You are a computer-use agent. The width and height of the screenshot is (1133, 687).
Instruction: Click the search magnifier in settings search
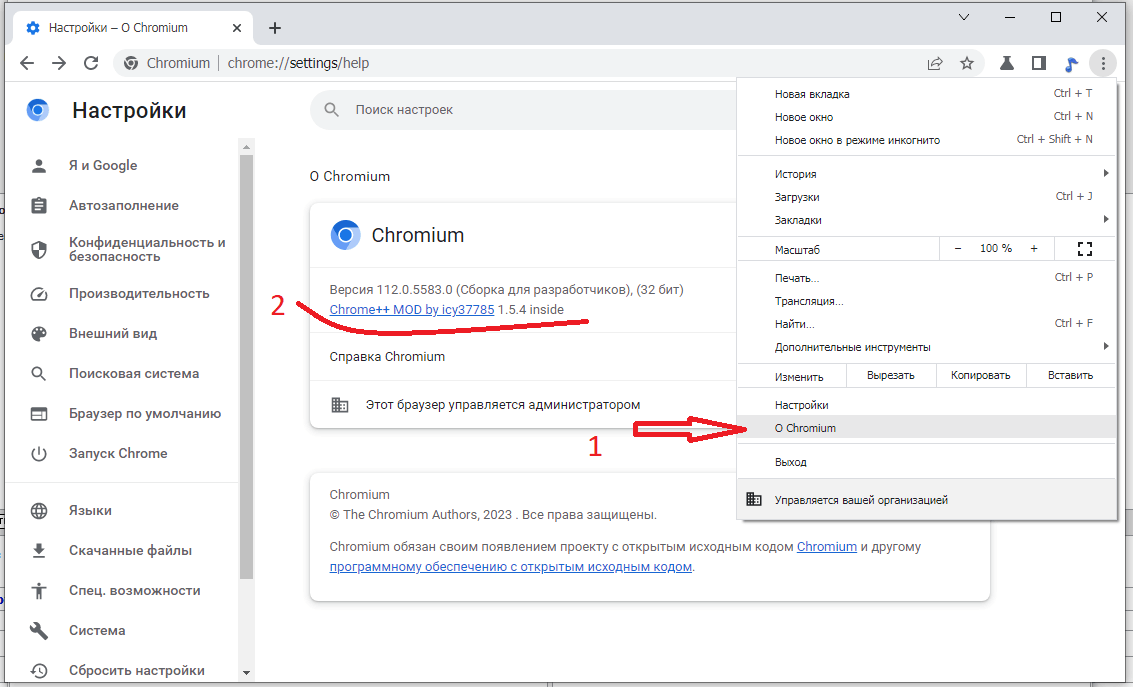[332, 110]
